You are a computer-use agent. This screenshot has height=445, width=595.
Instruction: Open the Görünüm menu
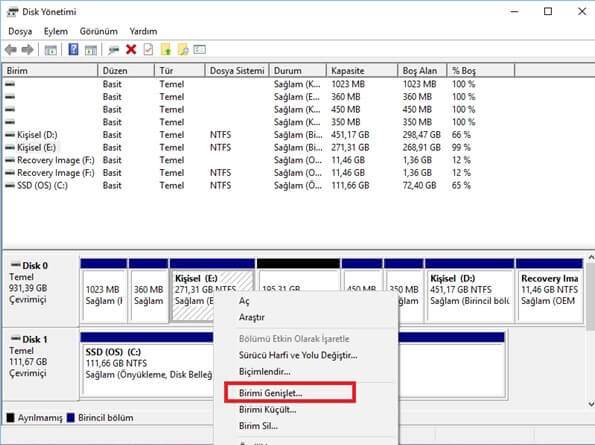tap(99, 31)
